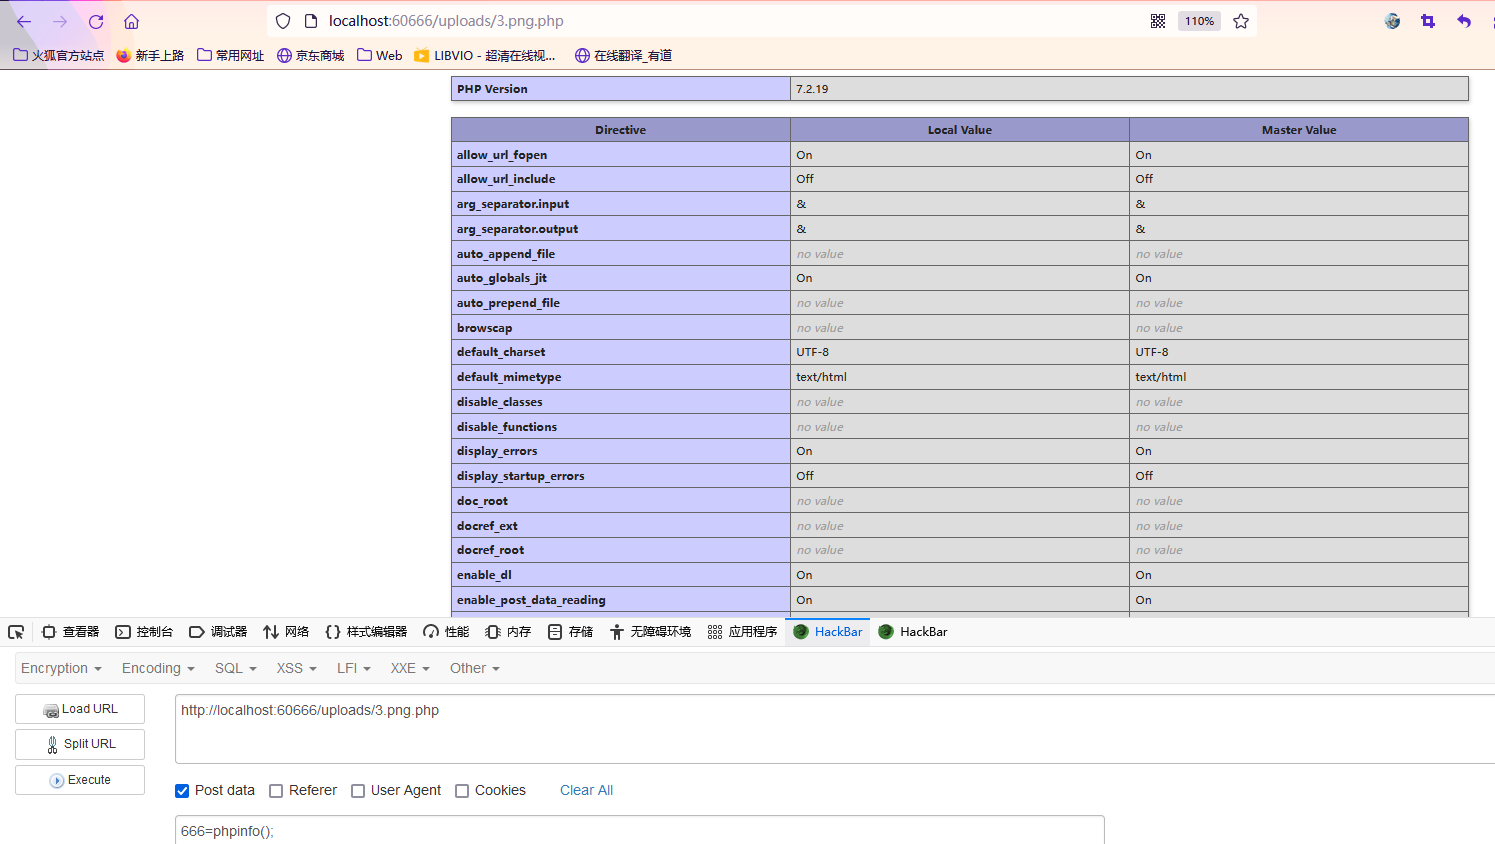The height and width of the screenshot is (844, 1495).
Task: Click the display_startup_errors directive cell
Action: pyautogui.click(x=620, y=476)
